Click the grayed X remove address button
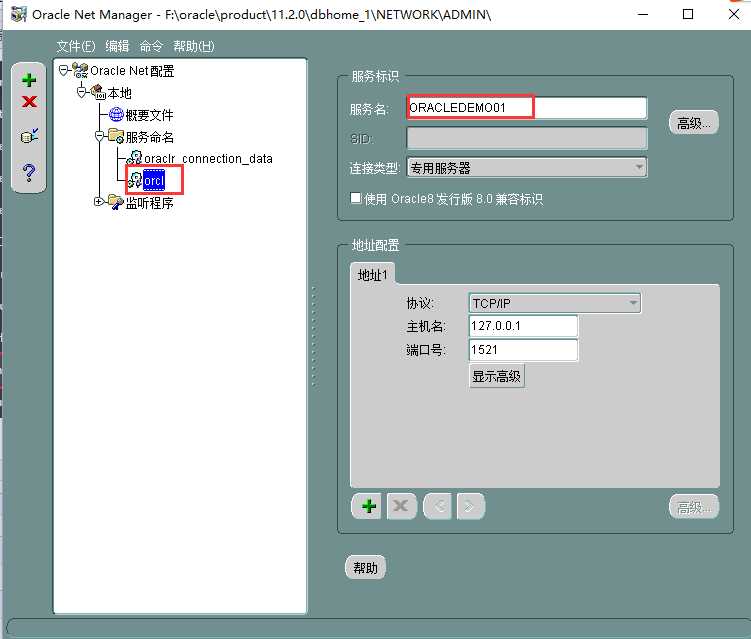 (x=401, y=506)
